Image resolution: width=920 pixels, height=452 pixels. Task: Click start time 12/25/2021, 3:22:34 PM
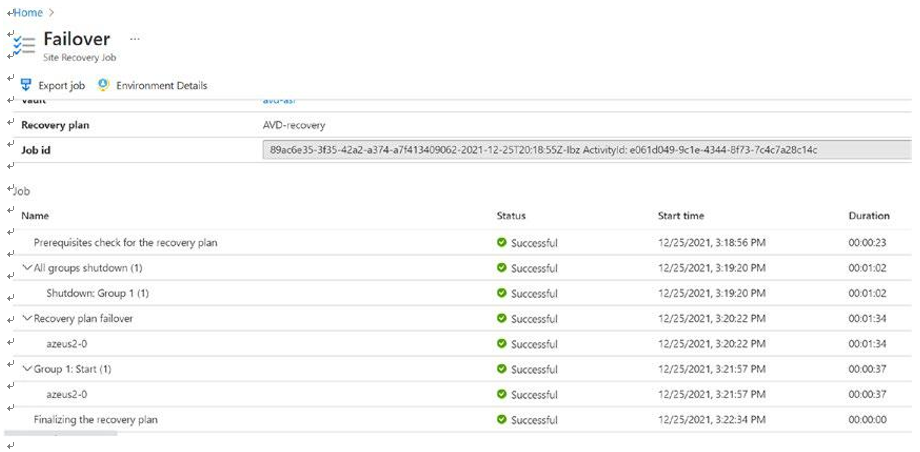712,420
